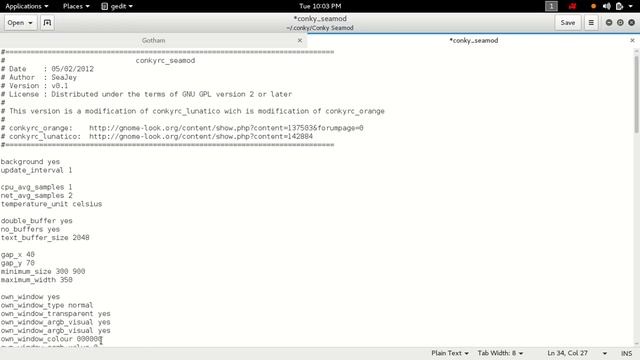Click the line 'gap_x 40'
Screen dimensions: 640x360
click(18, 254)
